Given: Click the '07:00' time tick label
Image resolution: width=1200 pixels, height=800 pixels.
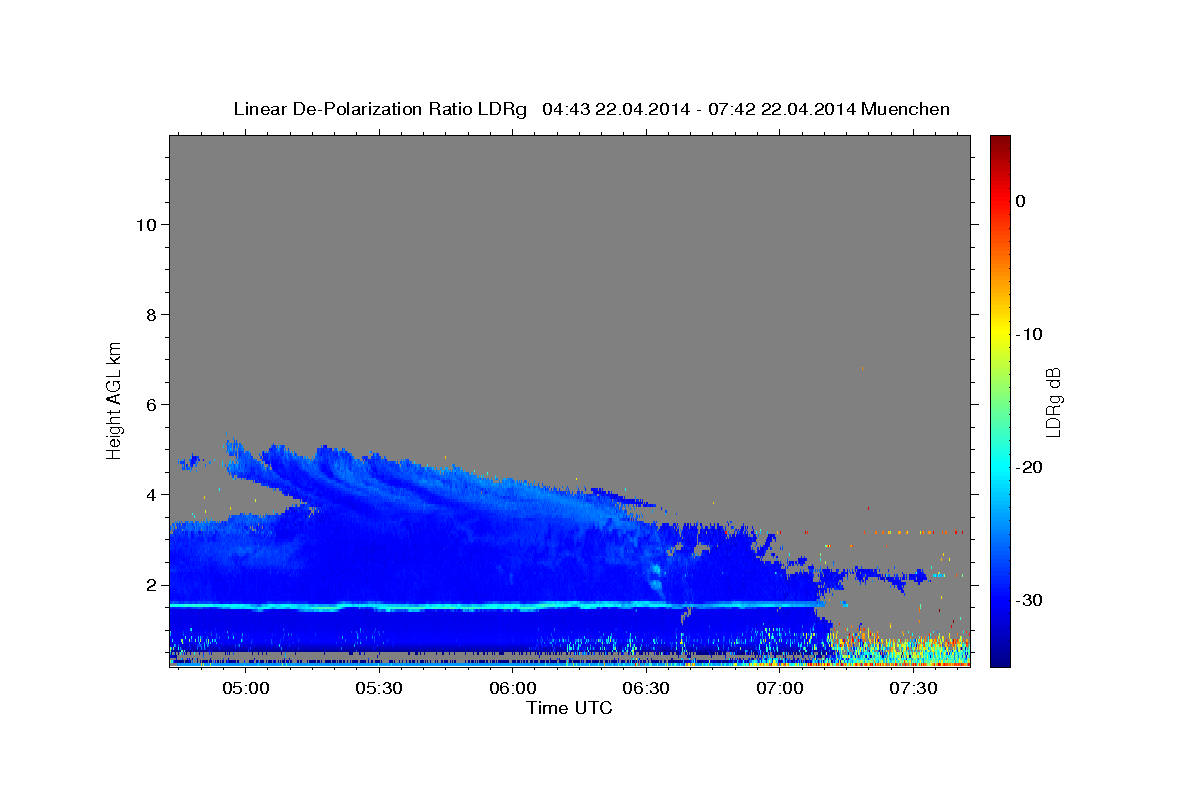Looking at the screenshot, I should (x=780, y=689).
